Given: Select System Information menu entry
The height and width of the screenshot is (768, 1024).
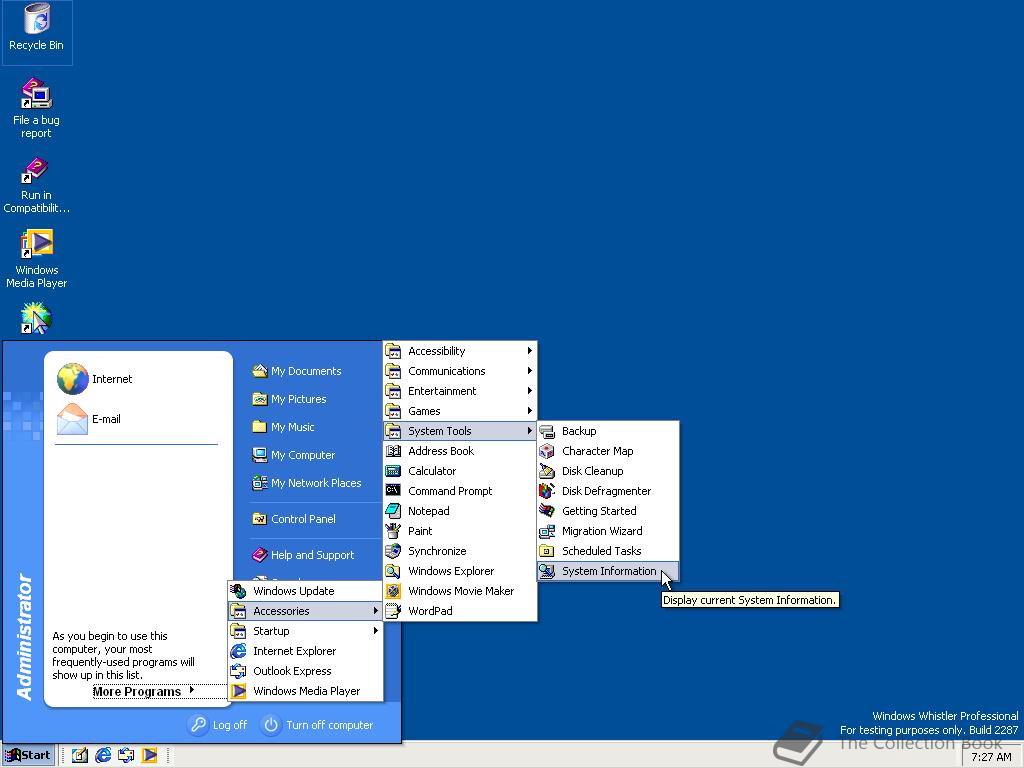Looking at the screenshot, I should (608, 571).
